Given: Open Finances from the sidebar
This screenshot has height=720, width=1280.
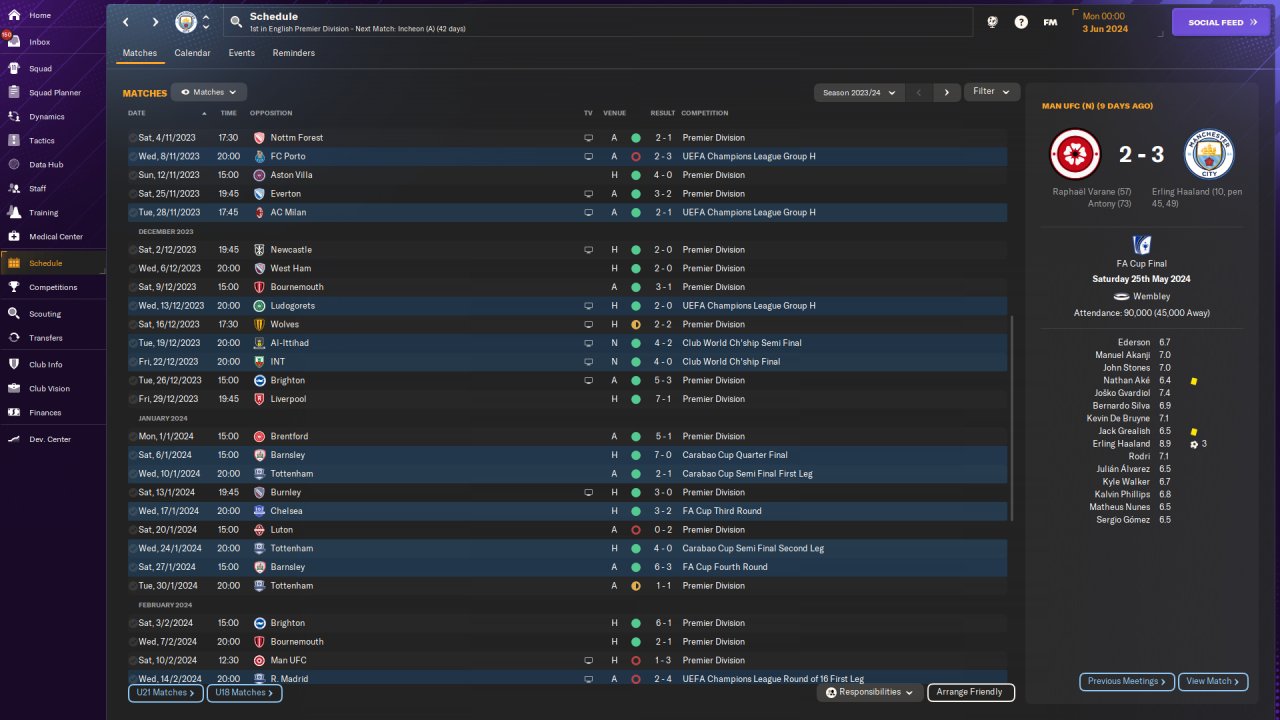Looking at the screenshot, I should 45,412.
